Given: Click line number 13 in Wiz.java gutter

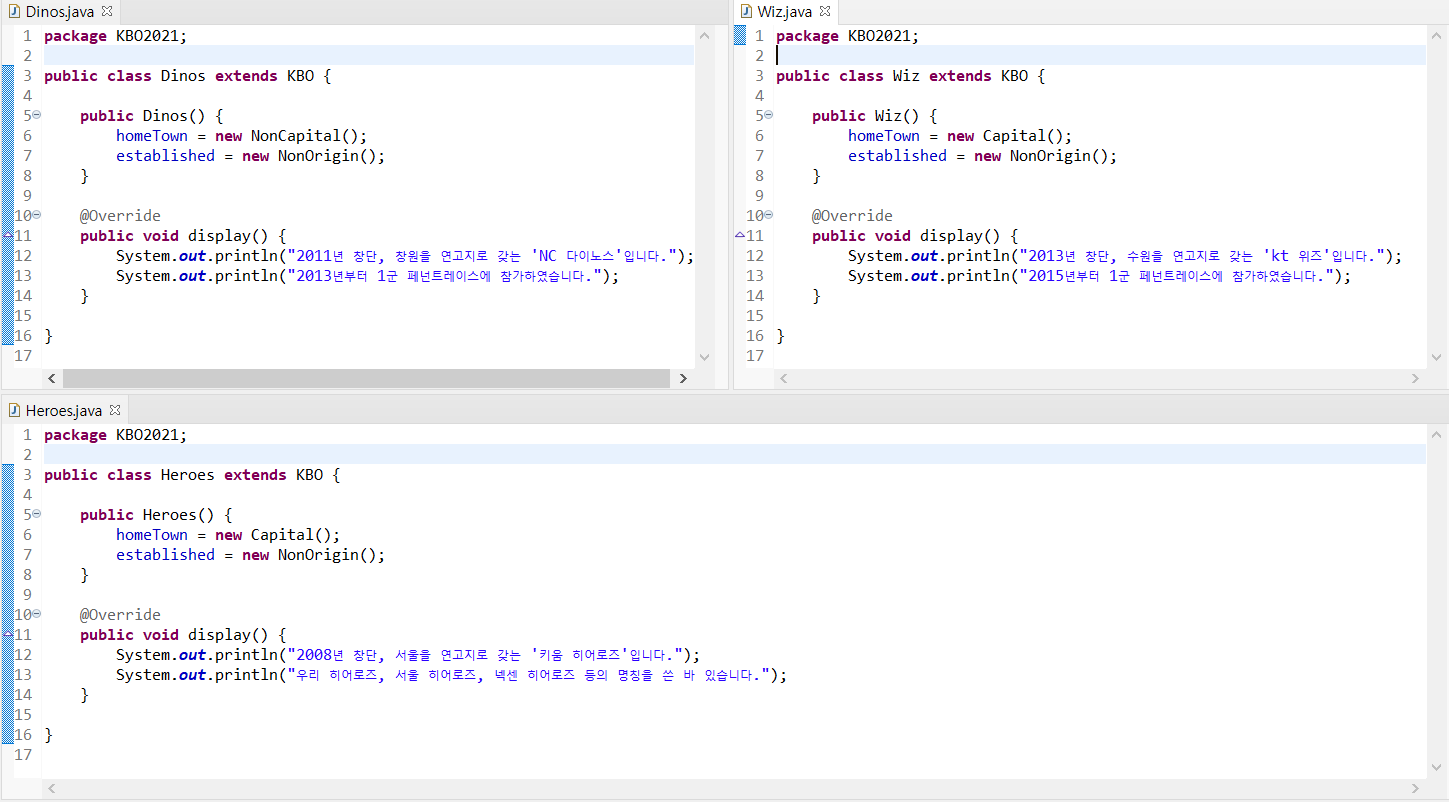Looking at the screenshot, I should (x=755, y=275).
